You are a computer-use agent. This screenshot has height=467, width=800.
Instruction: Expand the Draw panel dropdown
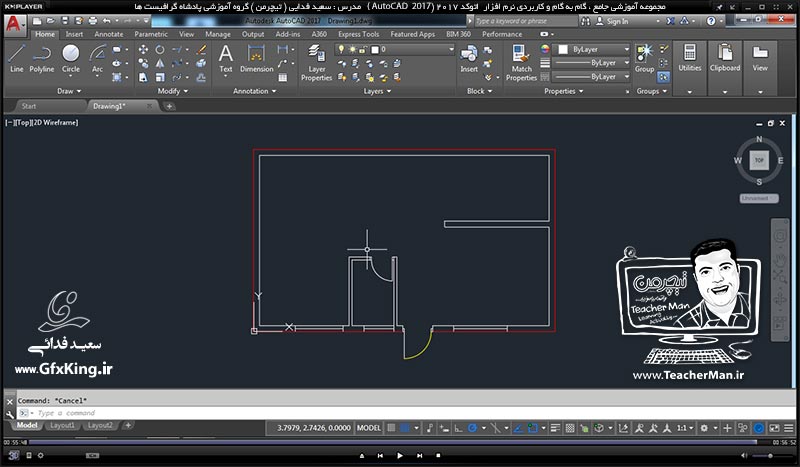click(x=69, y=91)
